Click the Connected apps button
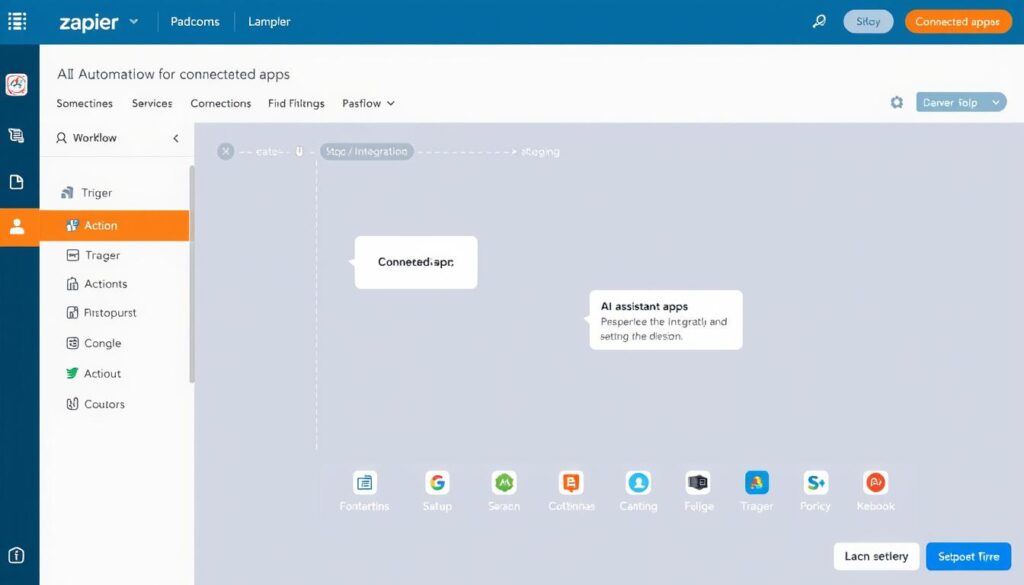This screenshot has height=585, width=1024. pyautogui.click(x=958, y=20)
